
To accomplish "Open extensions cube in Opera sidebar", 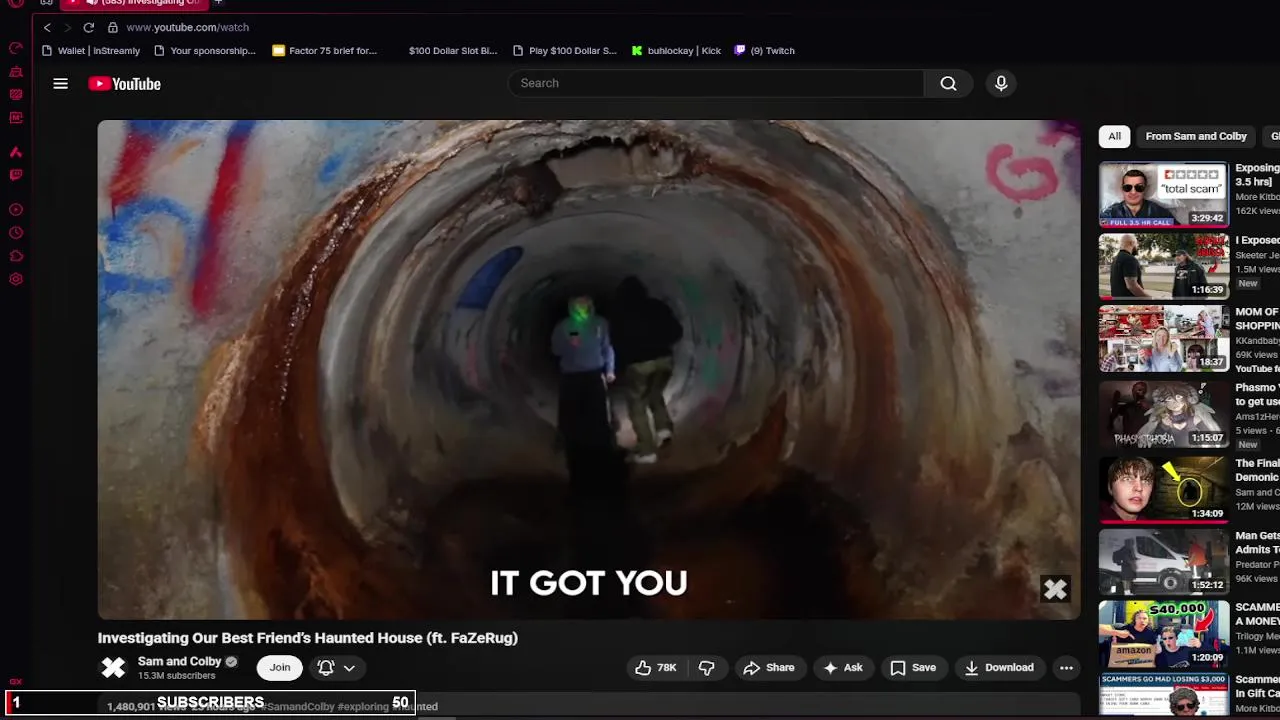I will (16, 256).
